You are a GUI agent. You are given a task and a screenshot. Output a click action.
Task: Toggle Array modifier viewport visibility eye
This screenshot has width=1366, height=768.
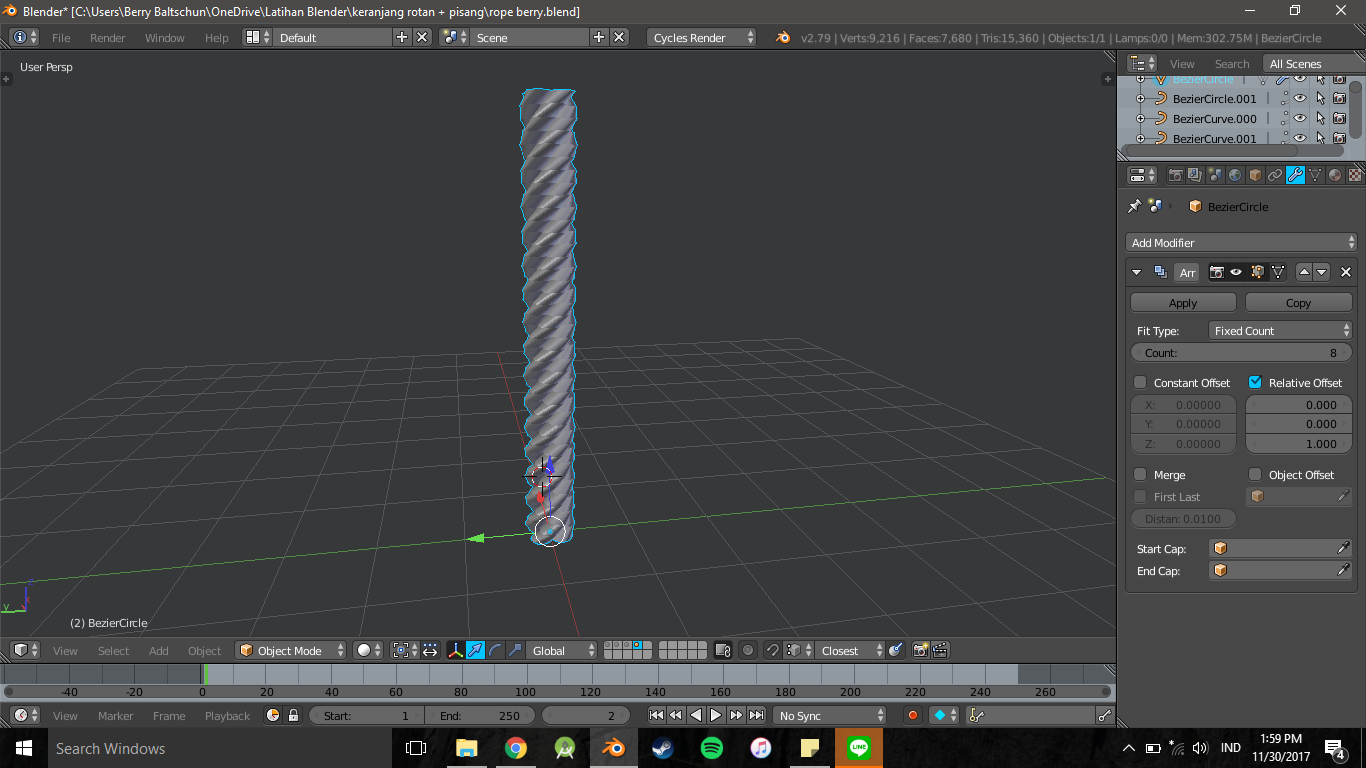(x=1236, y=272)
